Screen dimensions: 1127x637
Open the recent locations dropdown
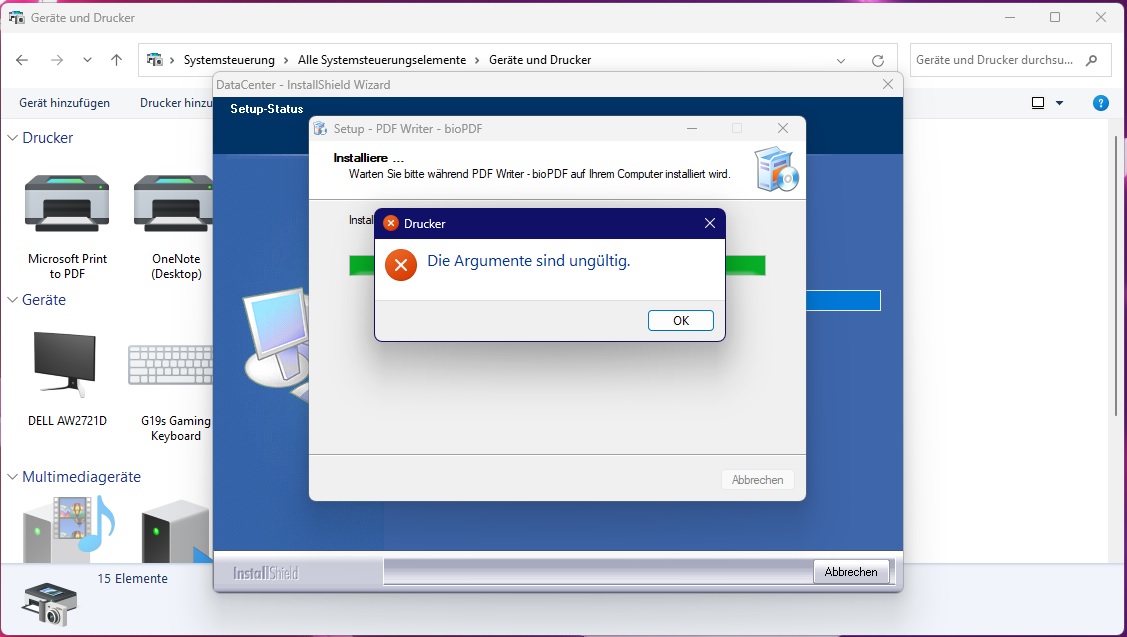coord(87,60)
